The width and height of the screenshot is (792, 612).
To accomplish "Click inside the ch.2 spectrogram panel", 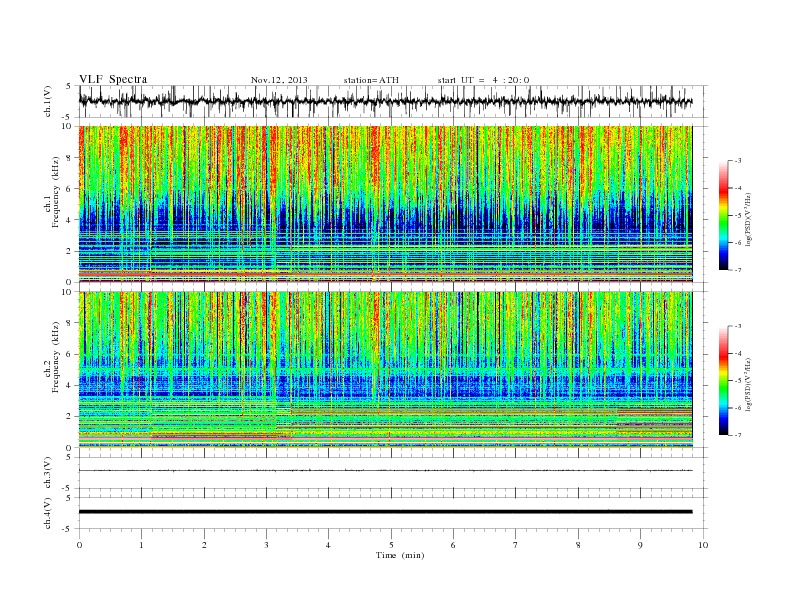I will click(385, 369).
